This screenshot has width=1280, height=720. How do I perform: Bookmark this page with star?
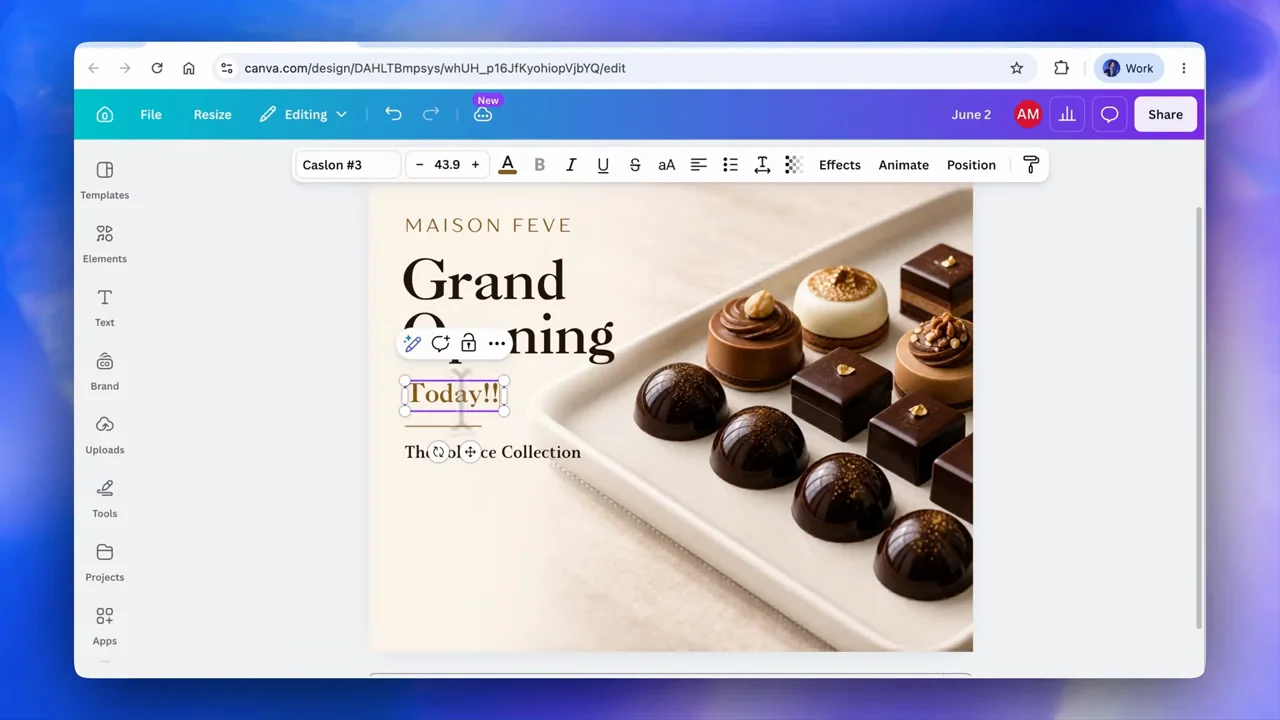[1017, 68]
